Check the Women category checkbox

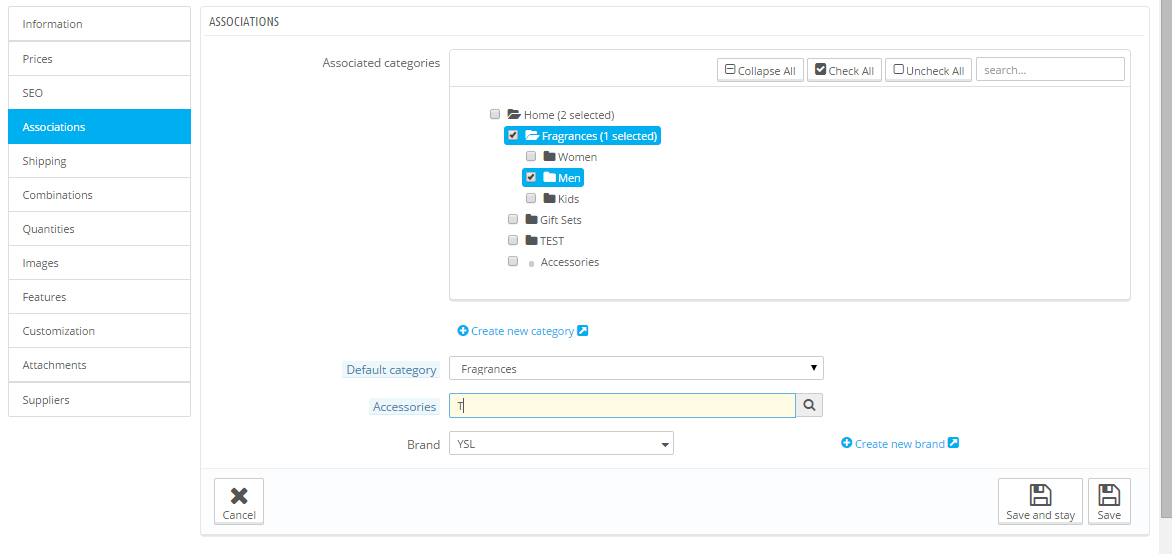click(531, 156)
